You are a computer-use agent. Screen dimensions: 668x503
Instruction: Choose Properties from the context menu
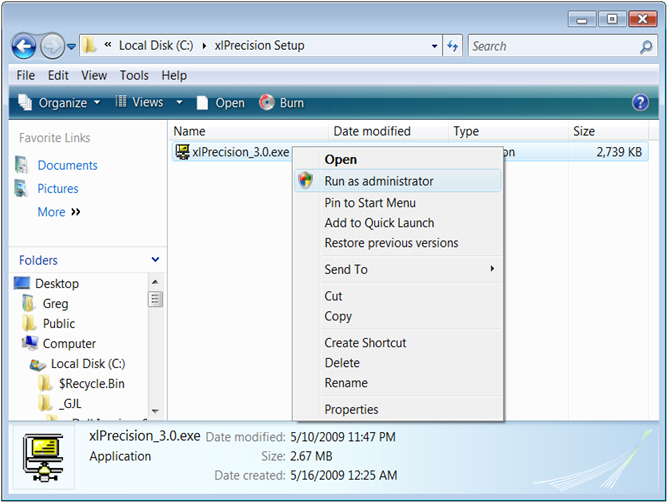tap(398, 409)
